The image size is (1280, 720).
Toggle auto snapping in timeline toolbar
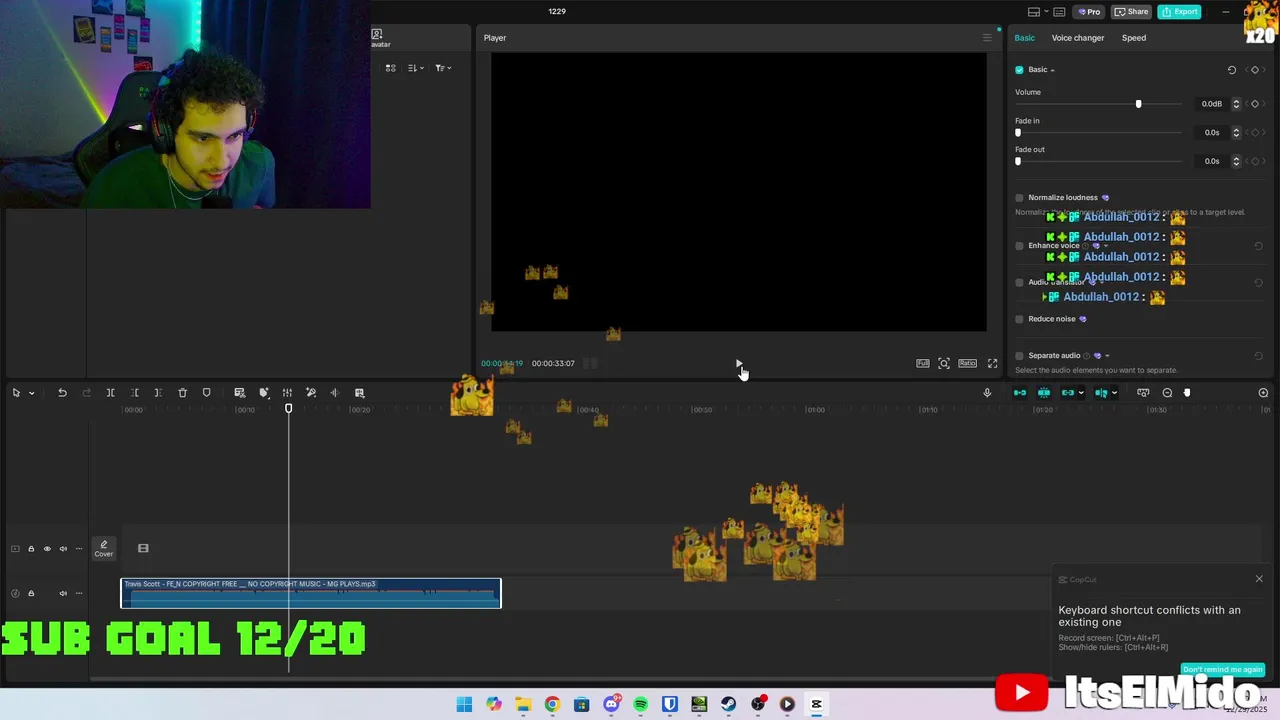click(x=1044, y=393)
